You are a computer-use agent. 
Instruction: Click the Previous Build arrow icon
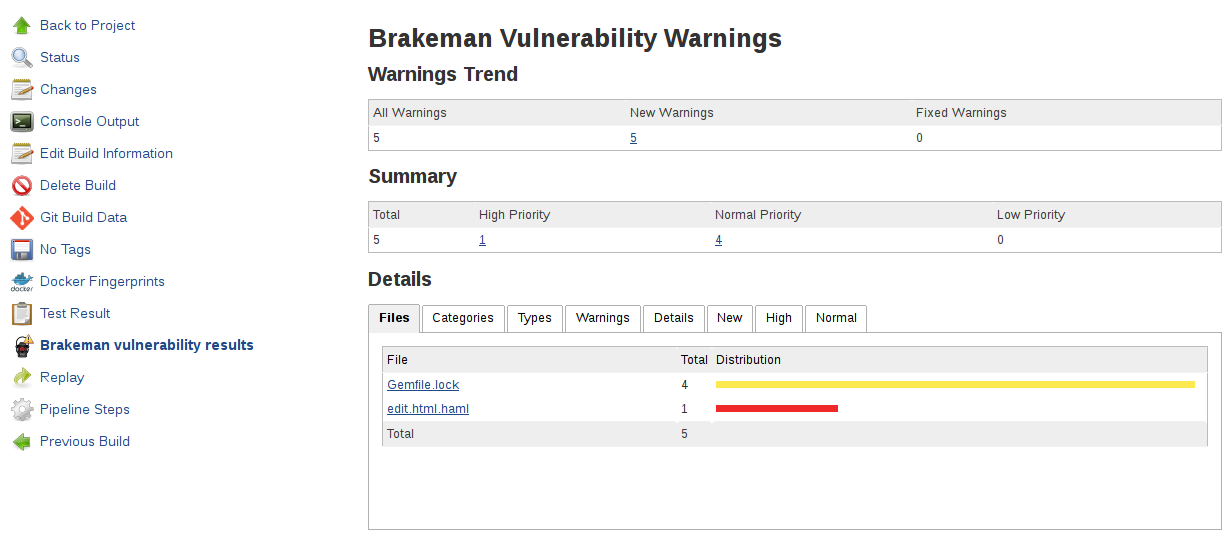[x=22, y=442]
